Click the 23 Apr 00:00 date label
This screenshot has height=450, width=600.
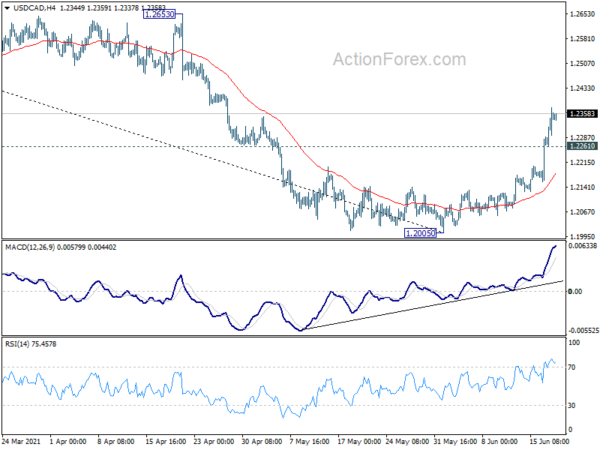214,442
